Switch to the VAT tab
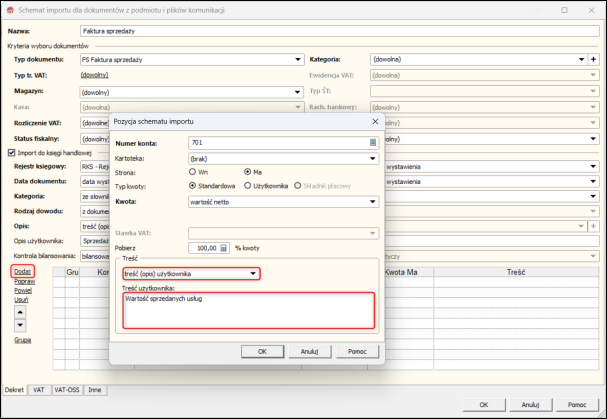This screenshot has width=607, height=419. coord(39,390)
